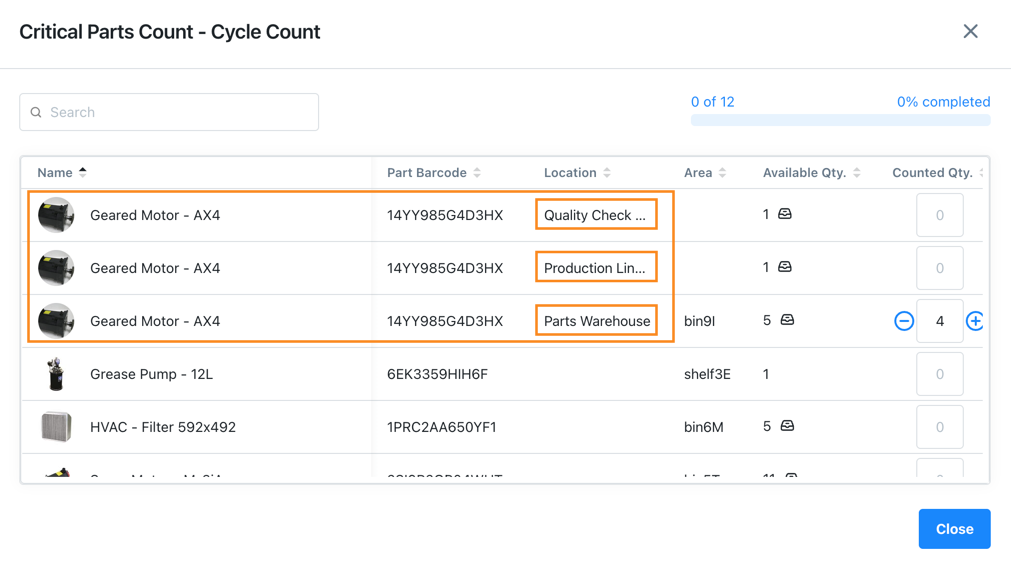
Task: Click the '0 of 12' progress text
Action: (x=712, y=102)
